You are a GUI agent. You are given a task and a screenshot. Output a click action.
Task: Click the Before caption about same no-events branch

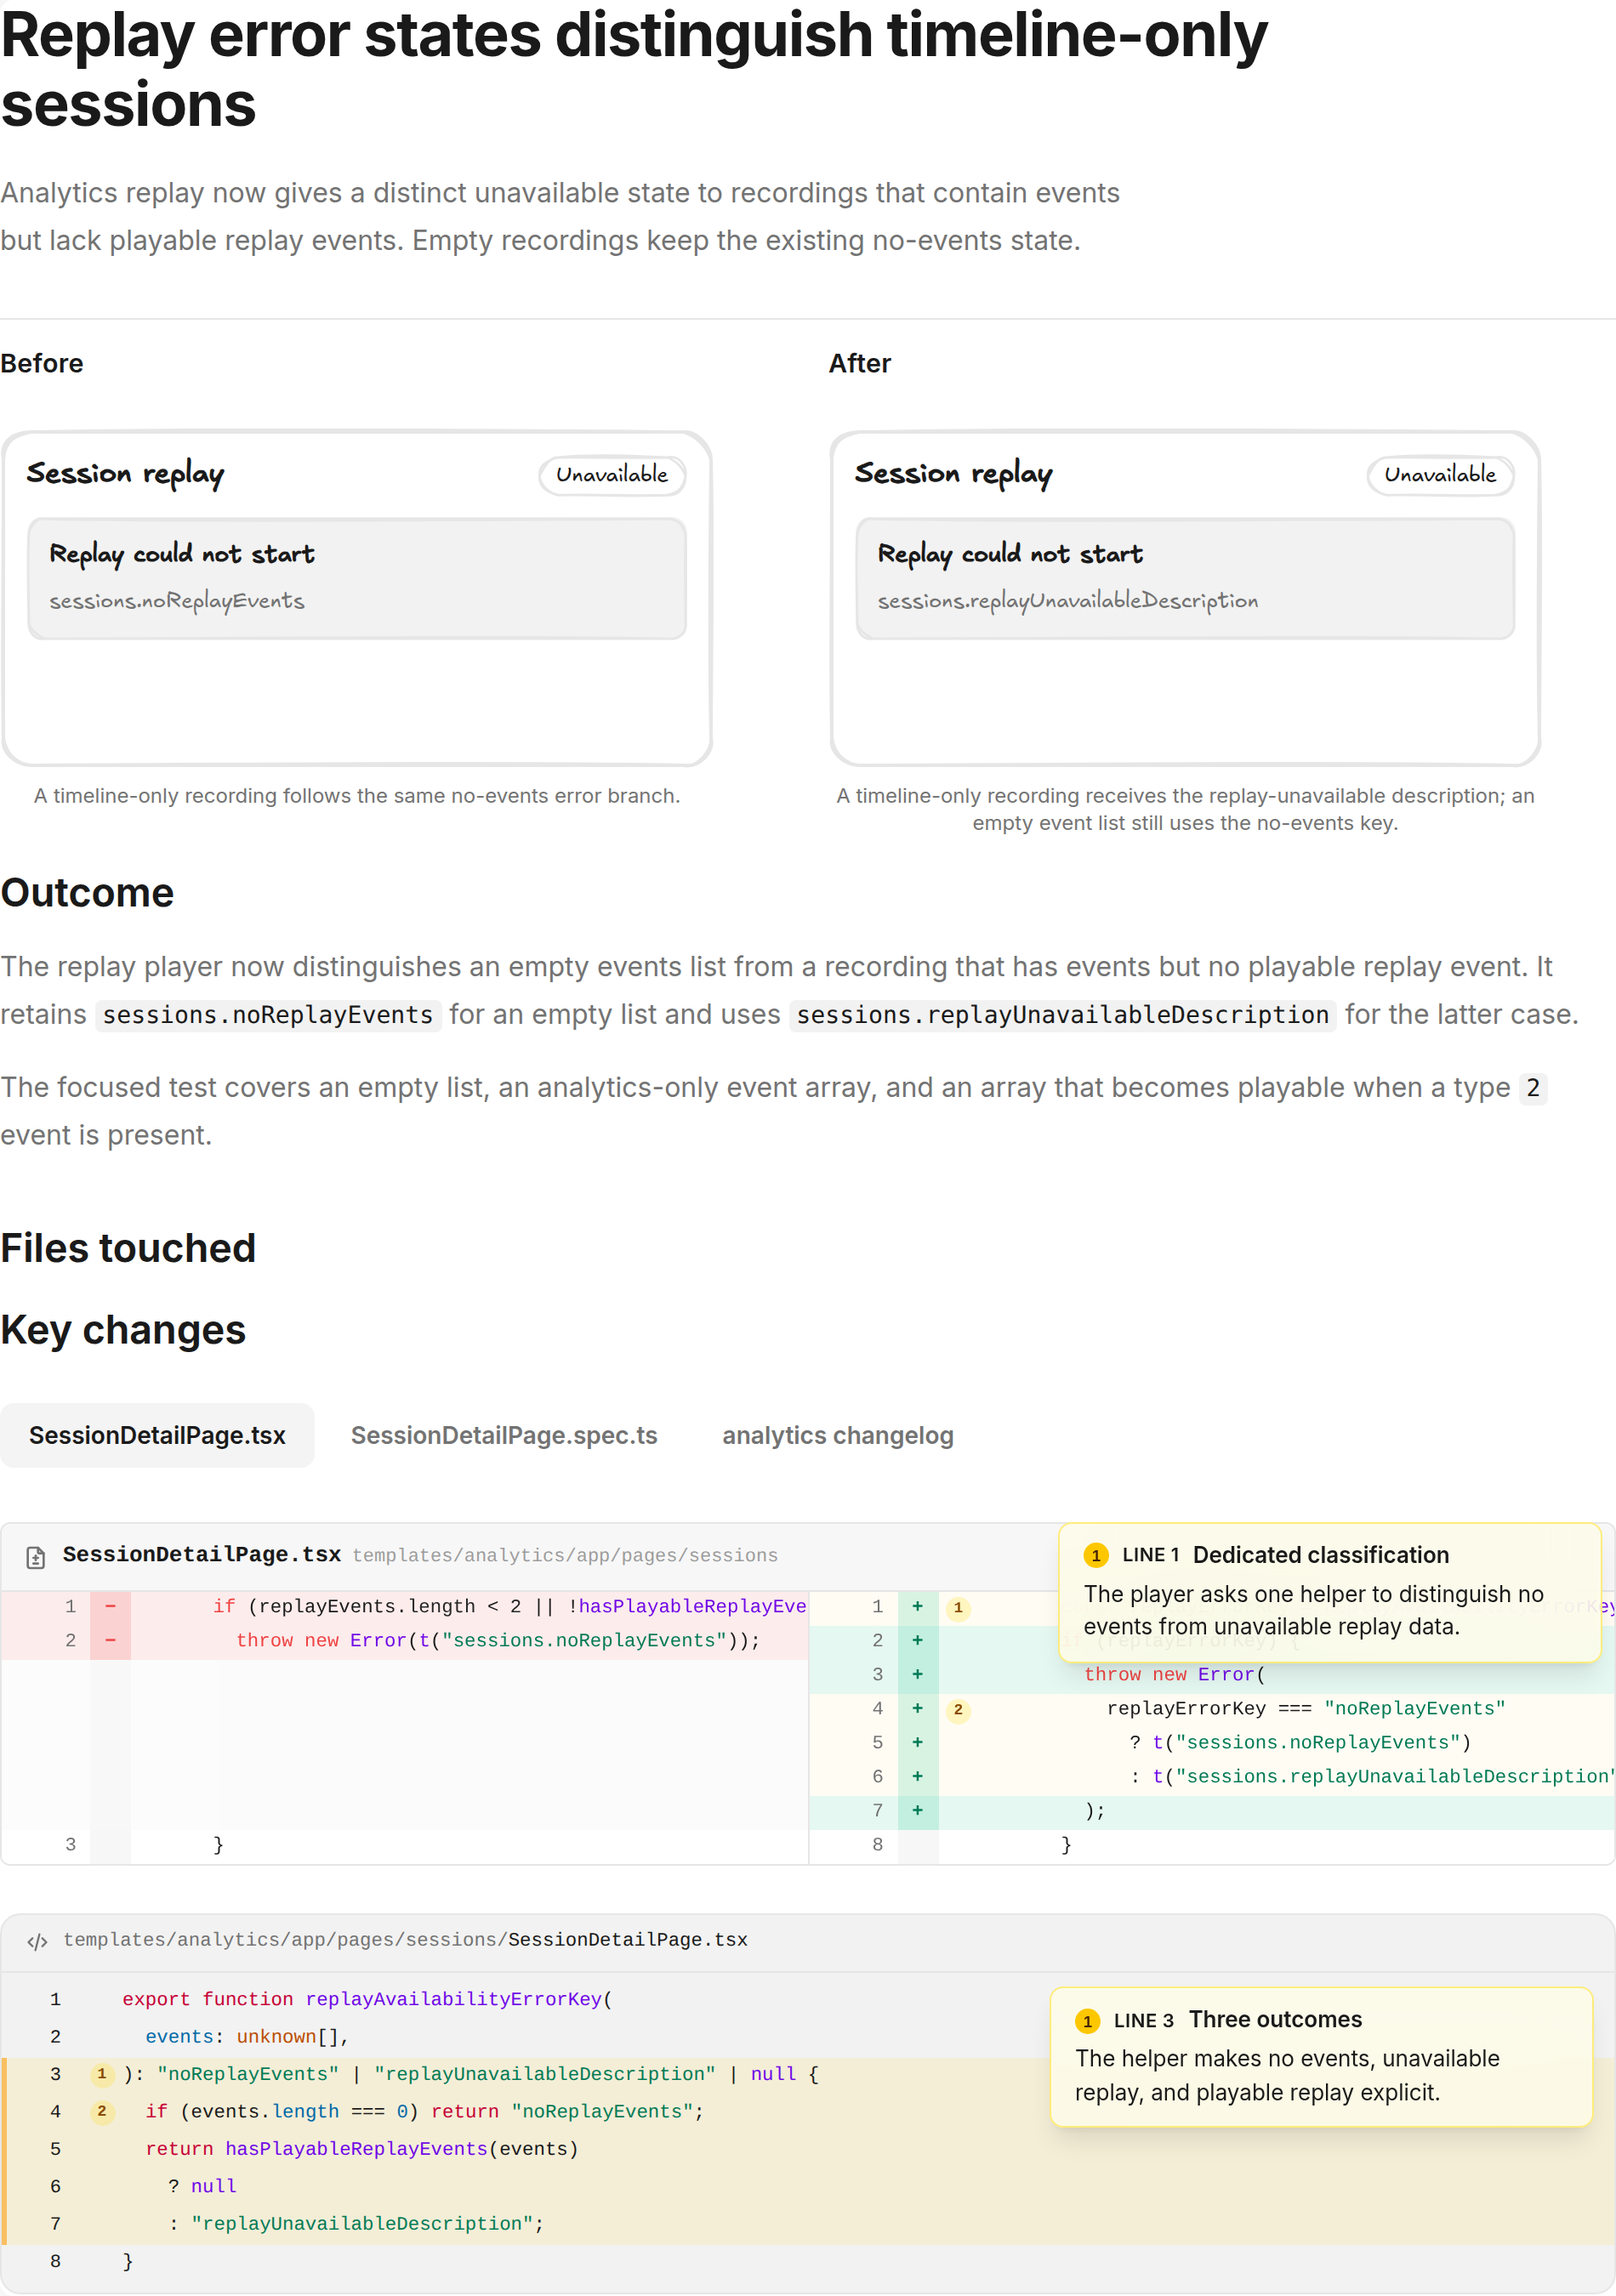coord(357,796)
